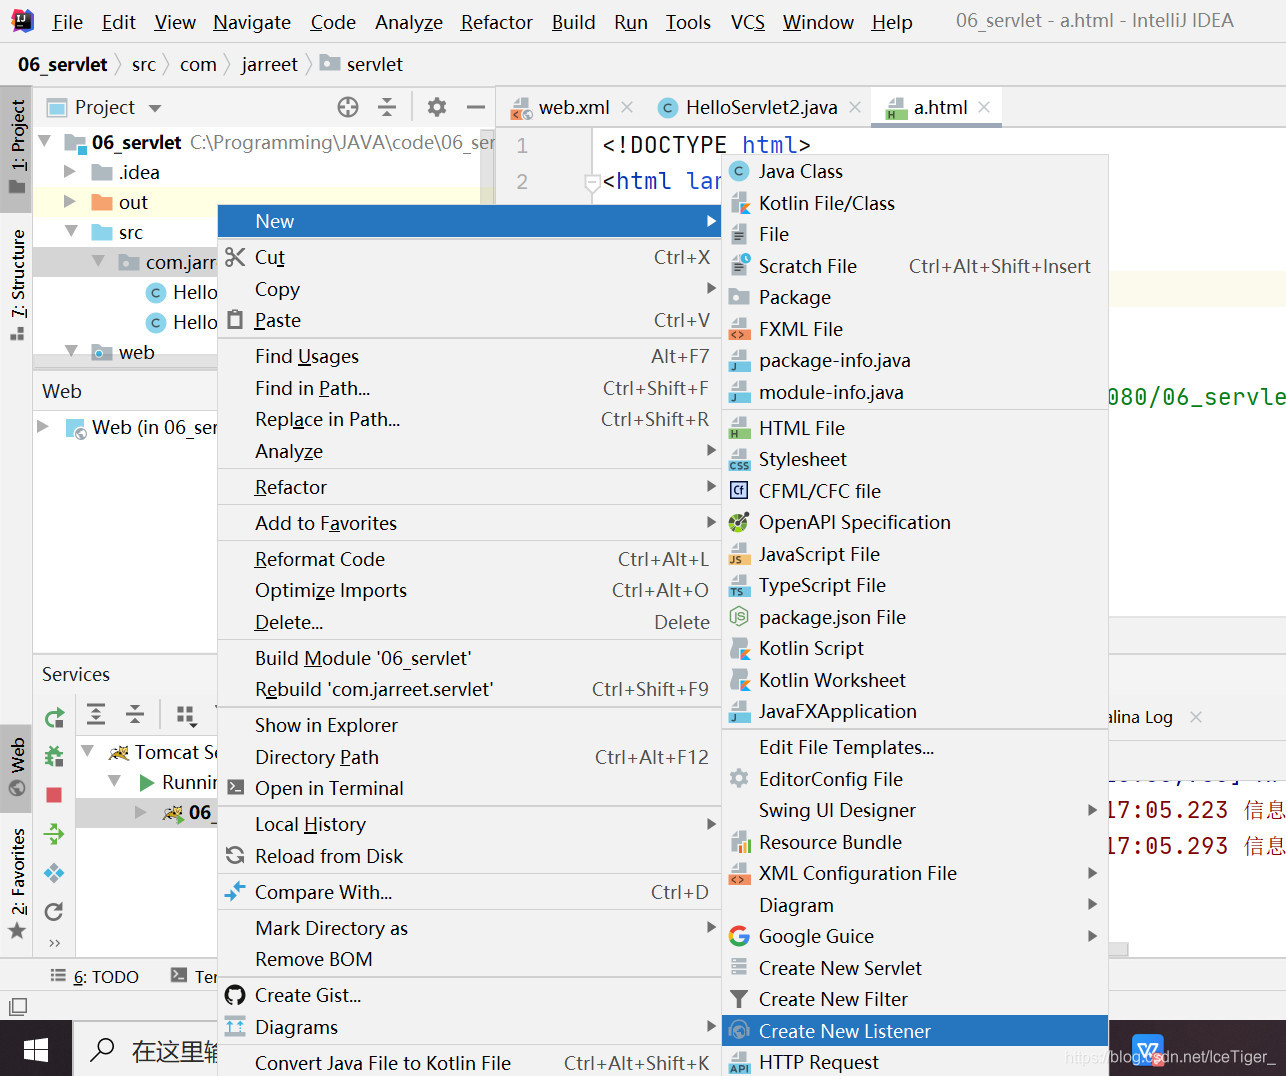The width and height of the screenshot is (1286, 1076).
Task: Click the Windows Start button
Action: pos(36,1049)
